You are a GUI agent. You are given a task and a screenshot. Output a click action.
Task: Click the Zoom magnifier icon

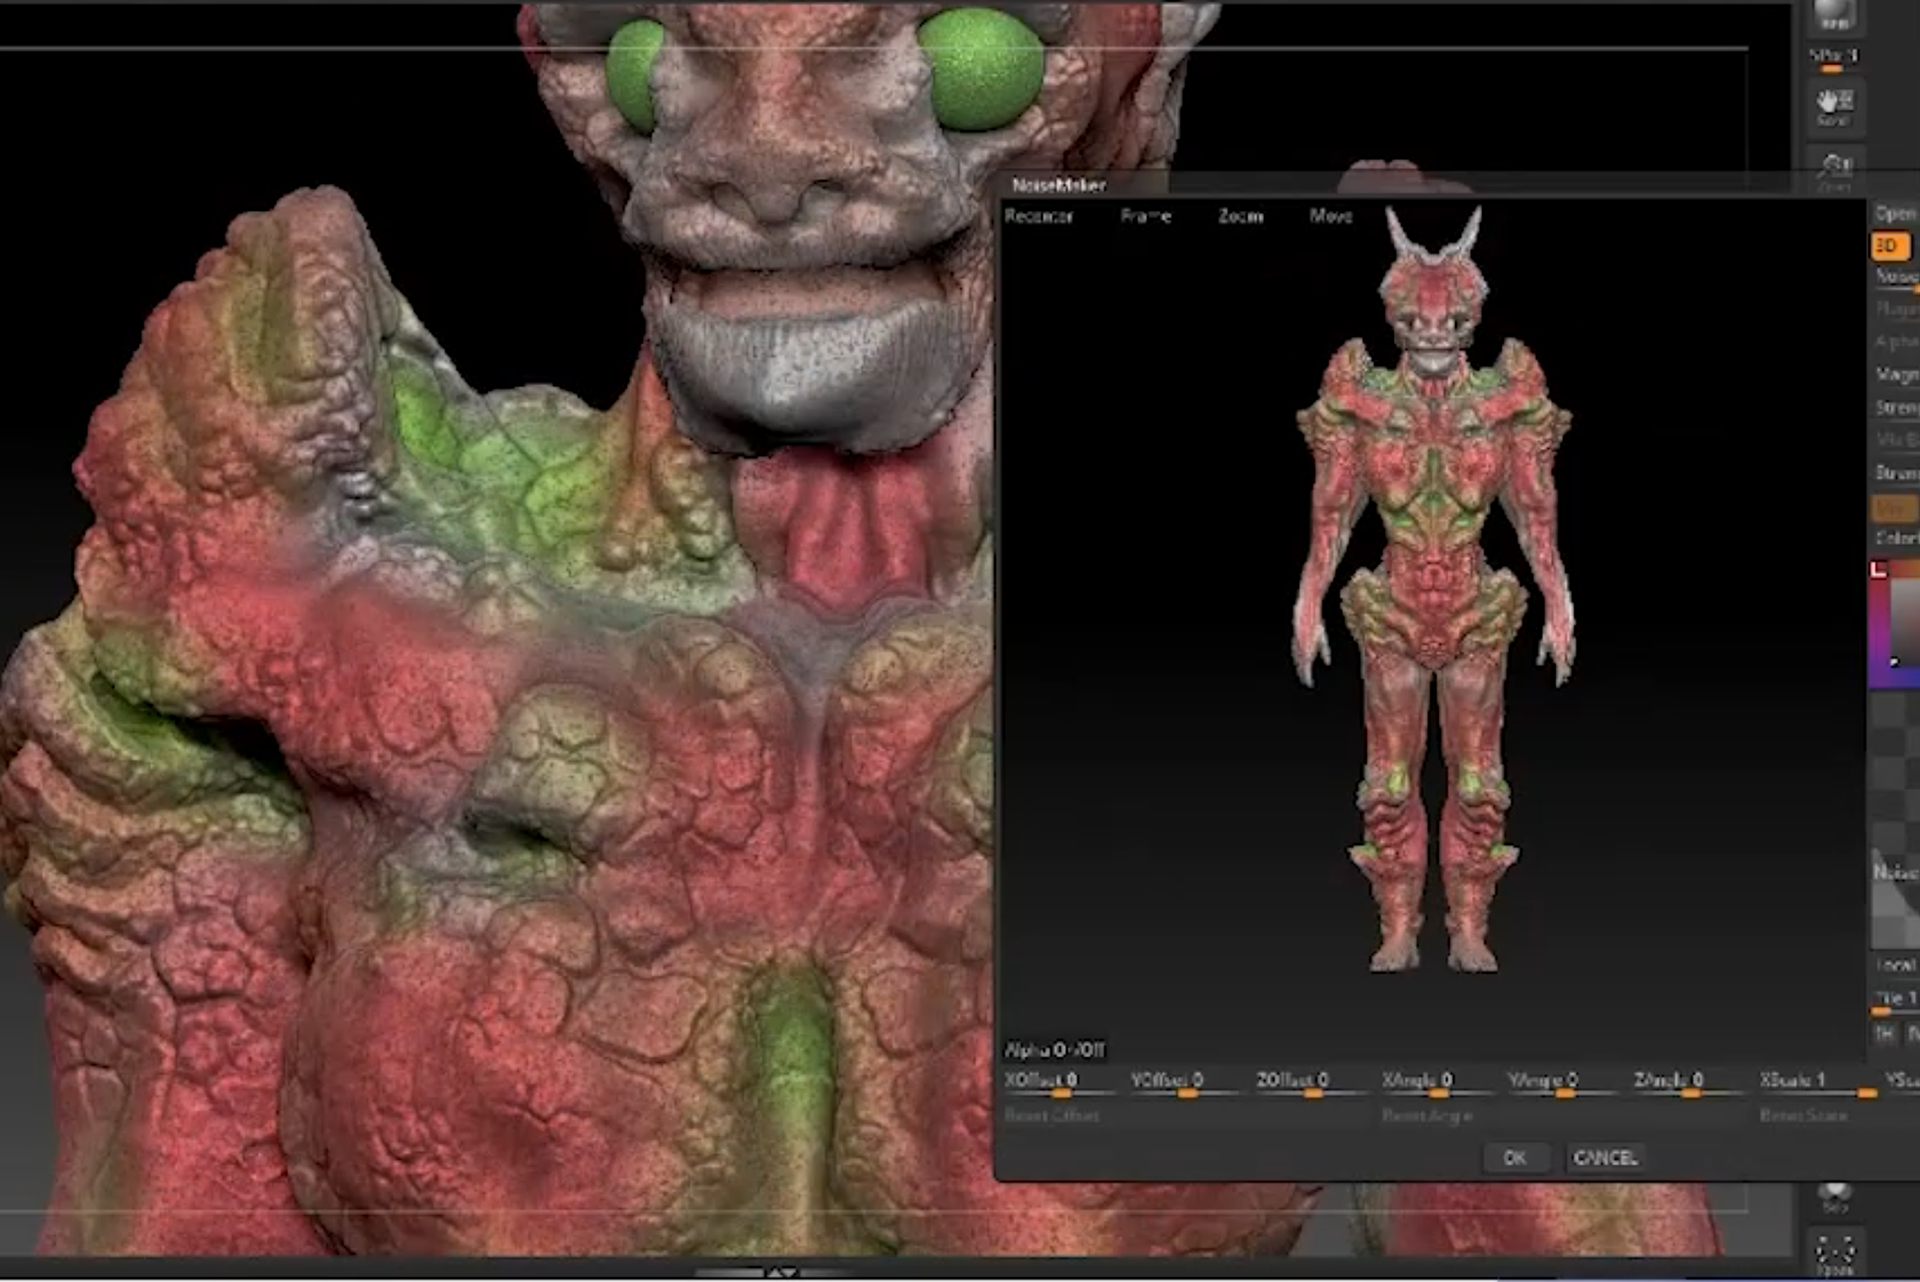pyautogui.click(x=1834, y=170)
